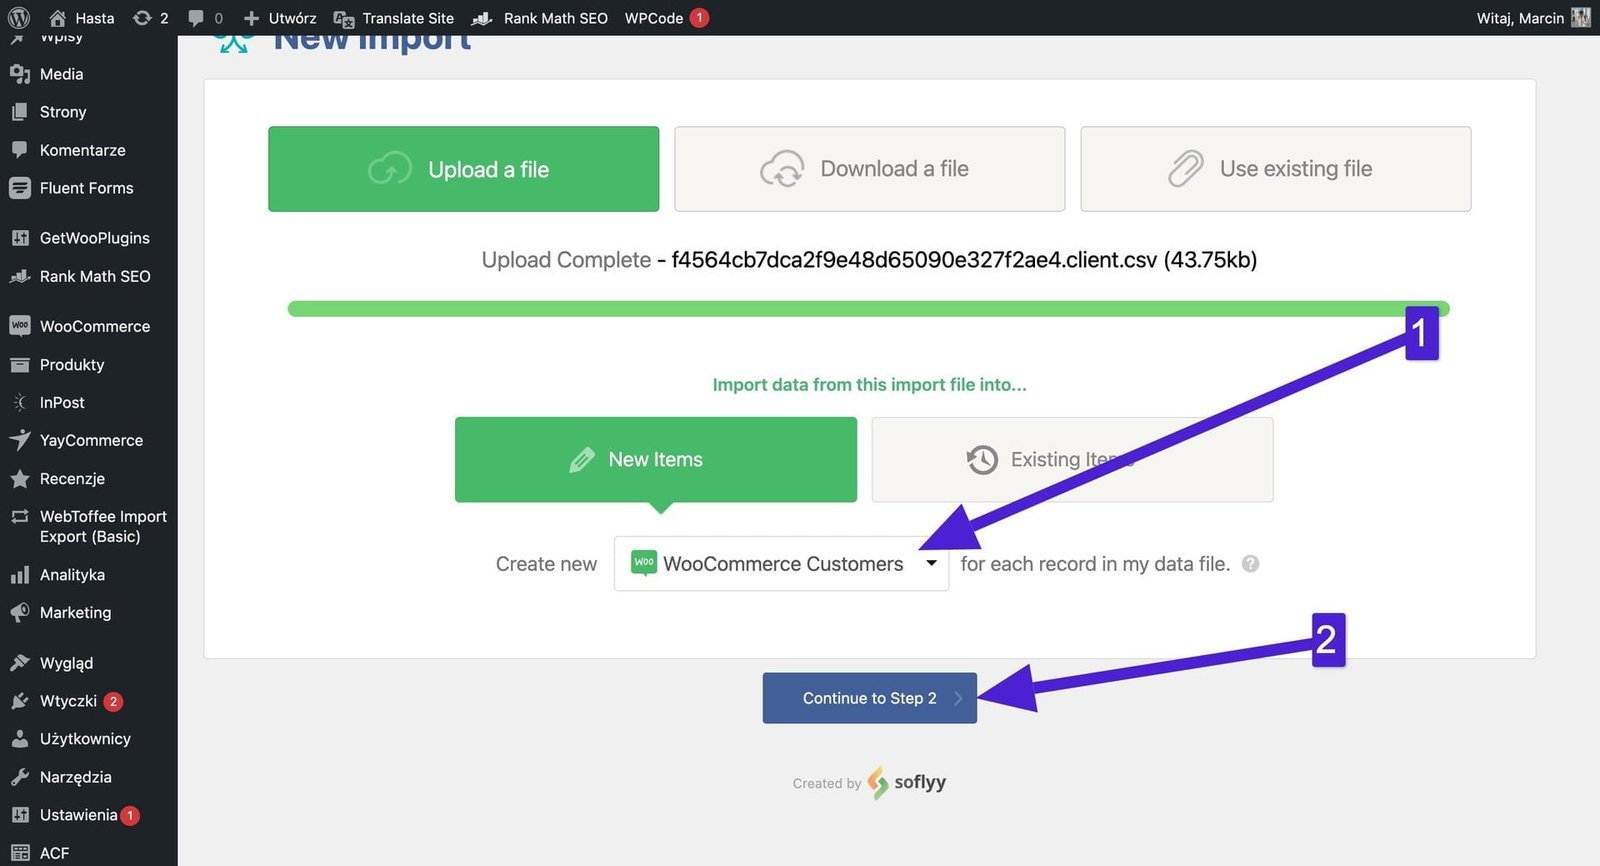Open the WooCommerce Customers dropdown
The image size is (1600, 866).
click(x=781, y=564)
